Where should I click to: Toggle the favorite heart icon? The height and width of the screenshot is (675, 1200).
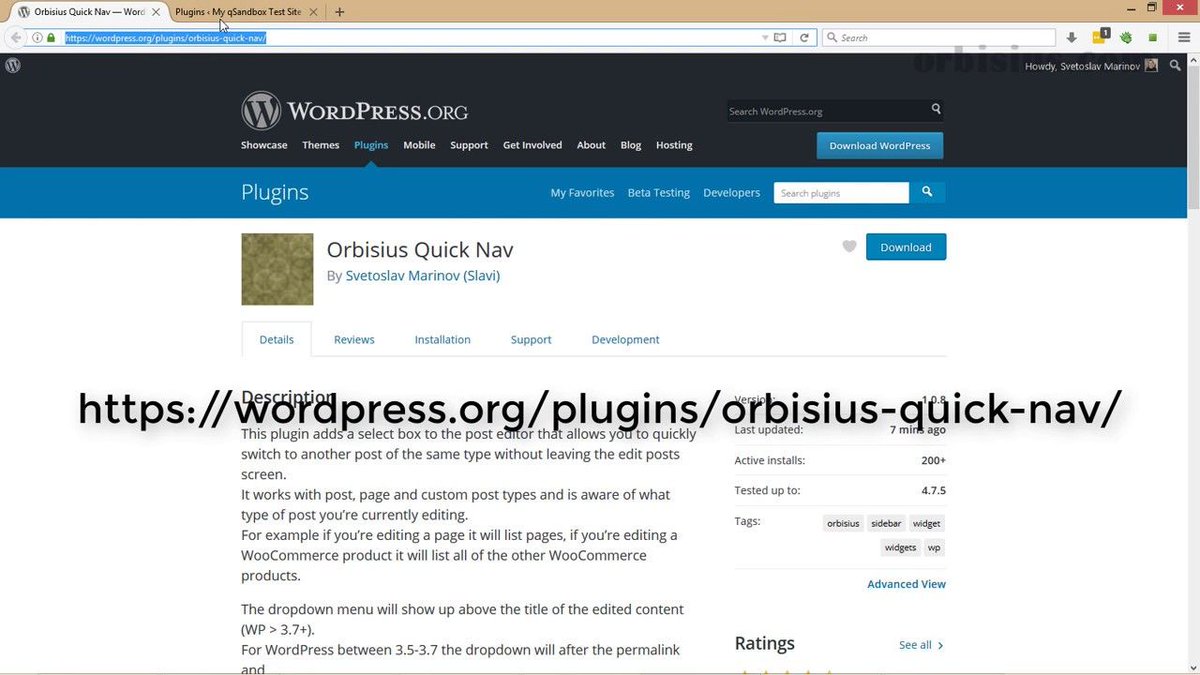pyautogui.click(x=849, y=247)
